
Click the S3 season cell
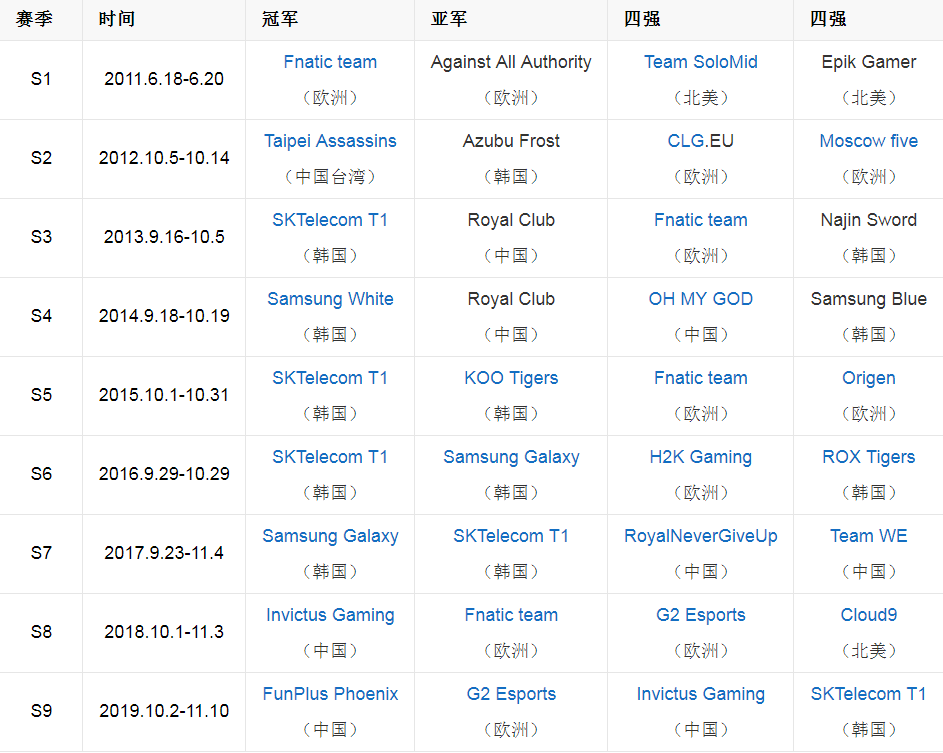41,237
